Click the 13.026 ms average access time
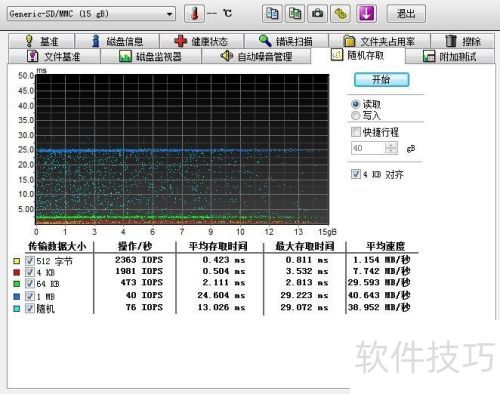The image size is (500, 394). tap(221, 307)
